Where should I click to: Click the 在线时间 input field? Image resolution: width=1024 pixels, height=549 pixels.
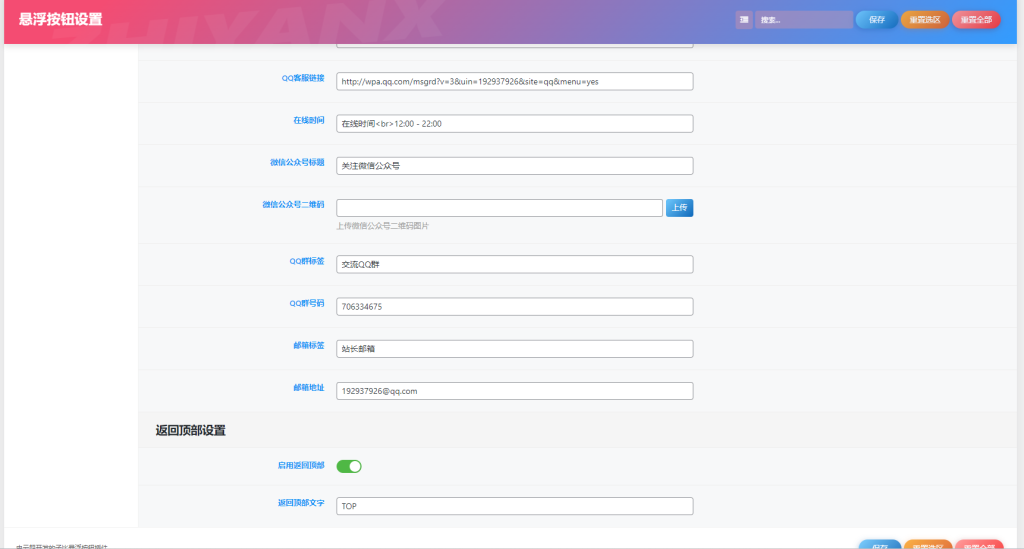click(514, 124)
